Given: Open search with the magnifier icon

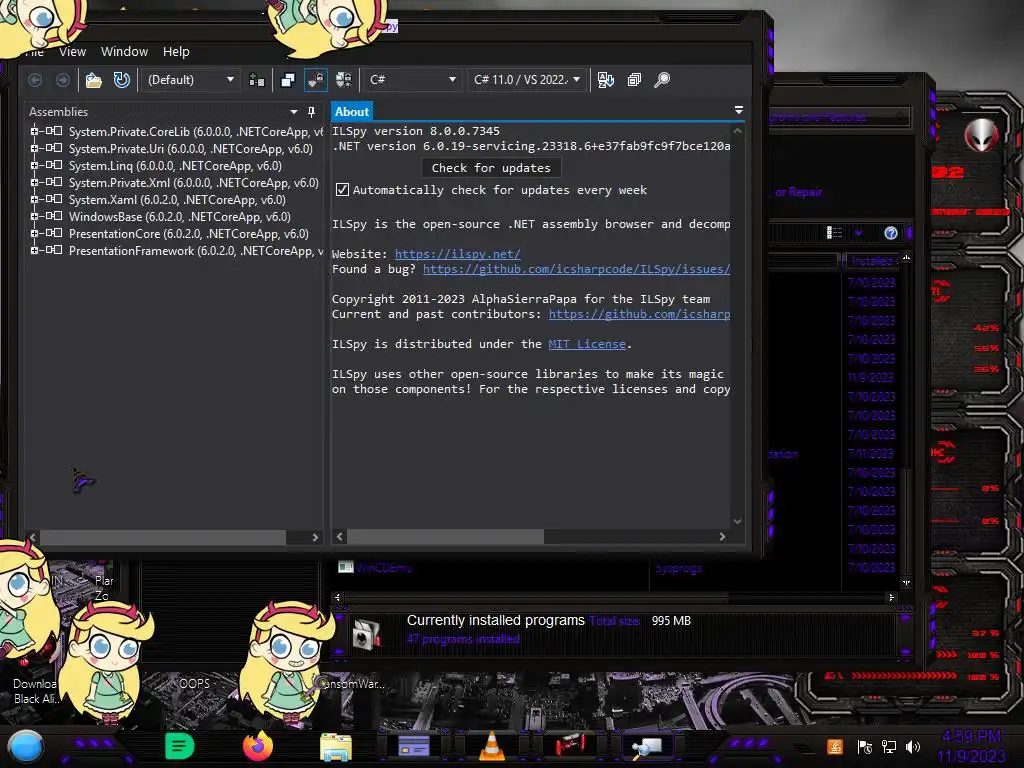Looking at the screenshot, I should (x=662, y=80).
